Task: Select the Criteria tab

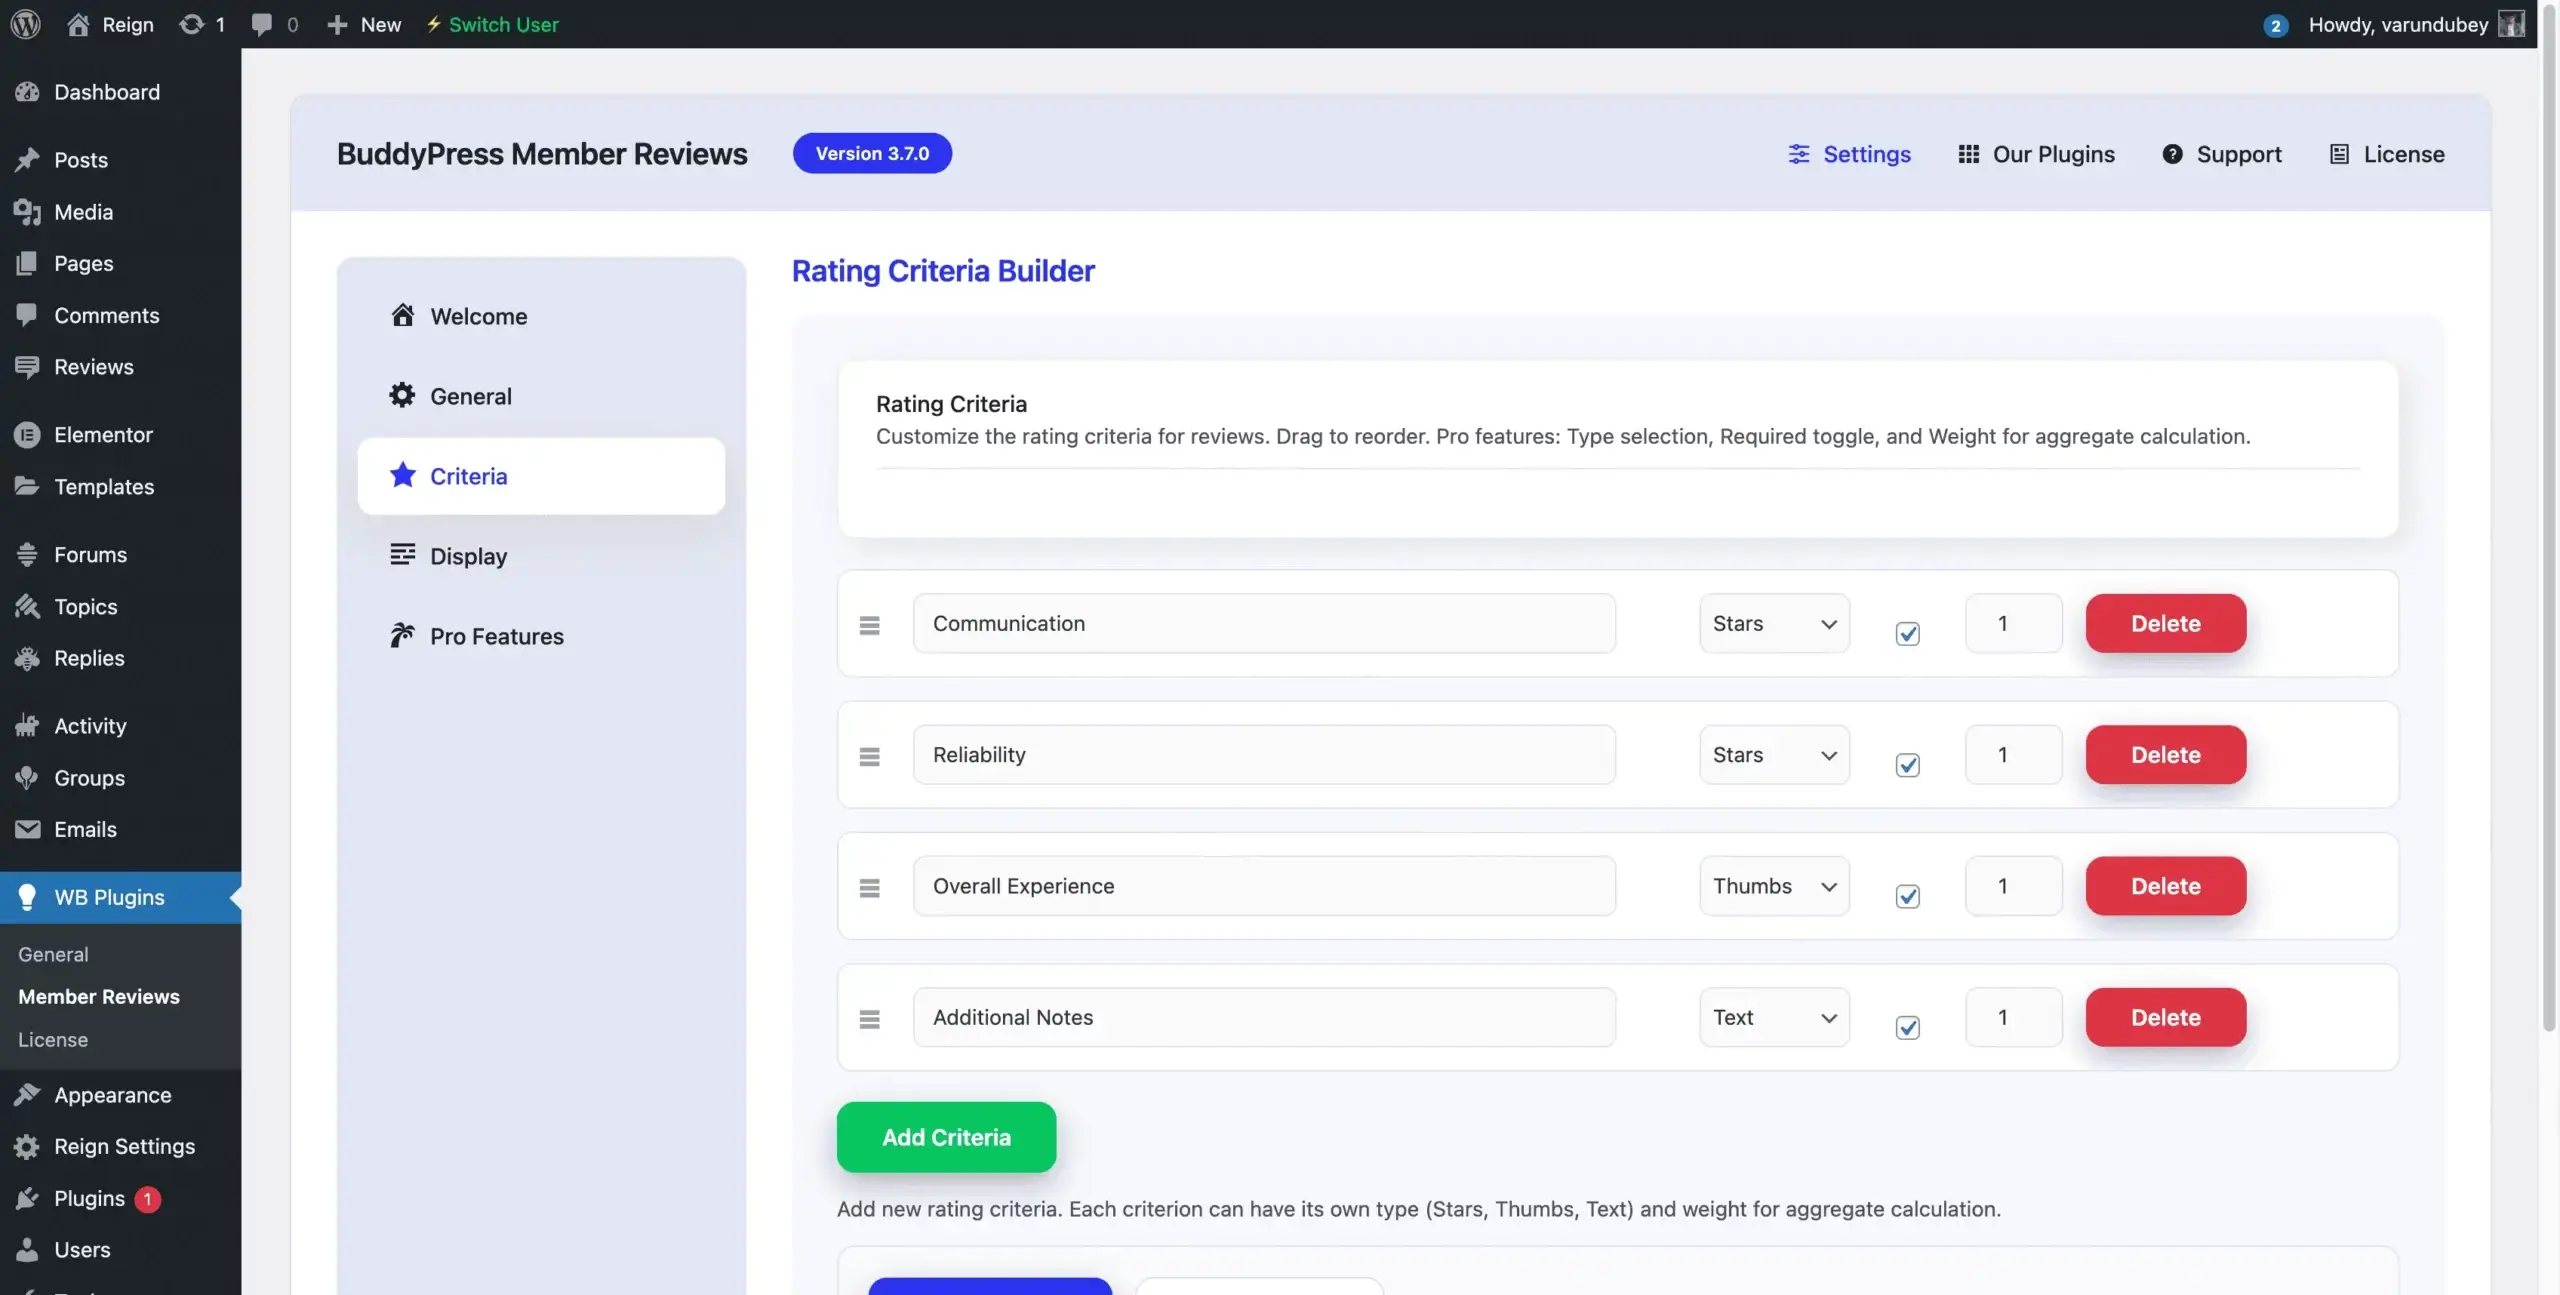Action: tap(541, 476)
